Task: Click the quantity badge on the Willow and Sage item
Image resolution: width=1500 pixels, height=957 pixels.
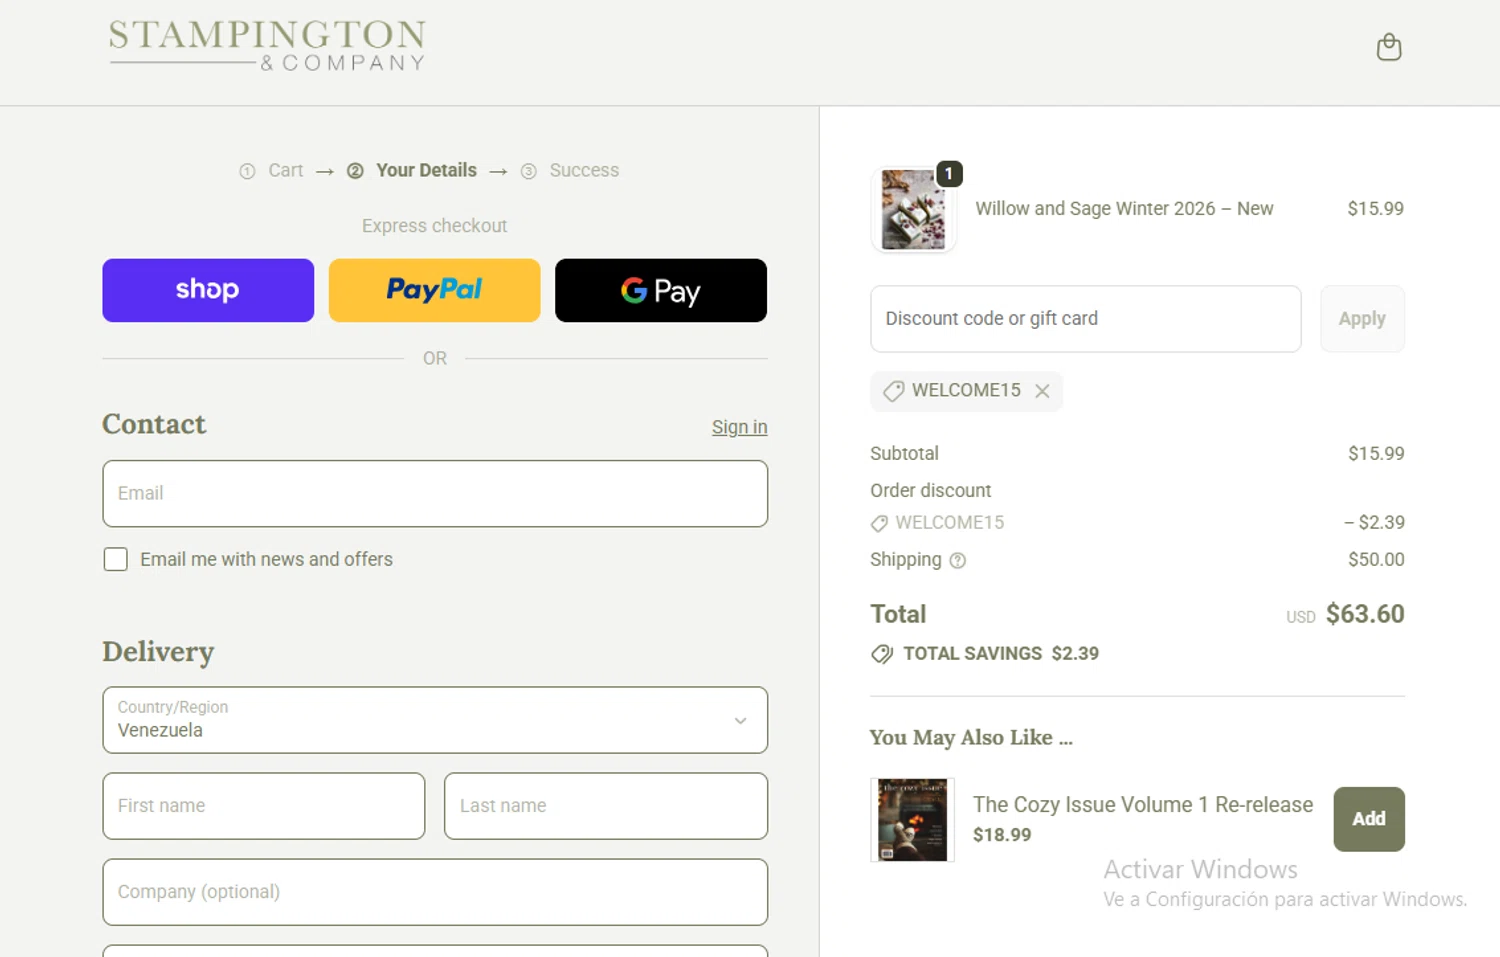Action: pos(949,174)
